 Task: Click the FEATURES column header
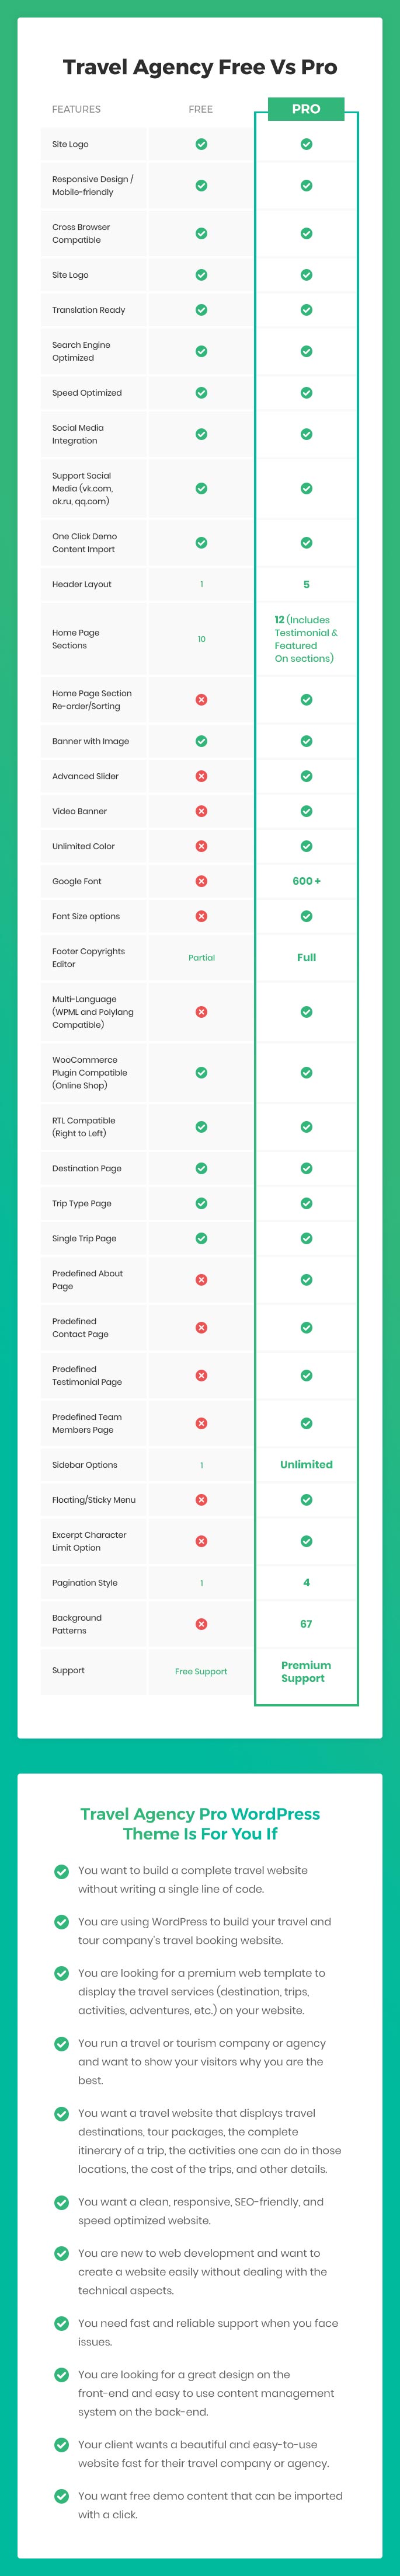76,109
